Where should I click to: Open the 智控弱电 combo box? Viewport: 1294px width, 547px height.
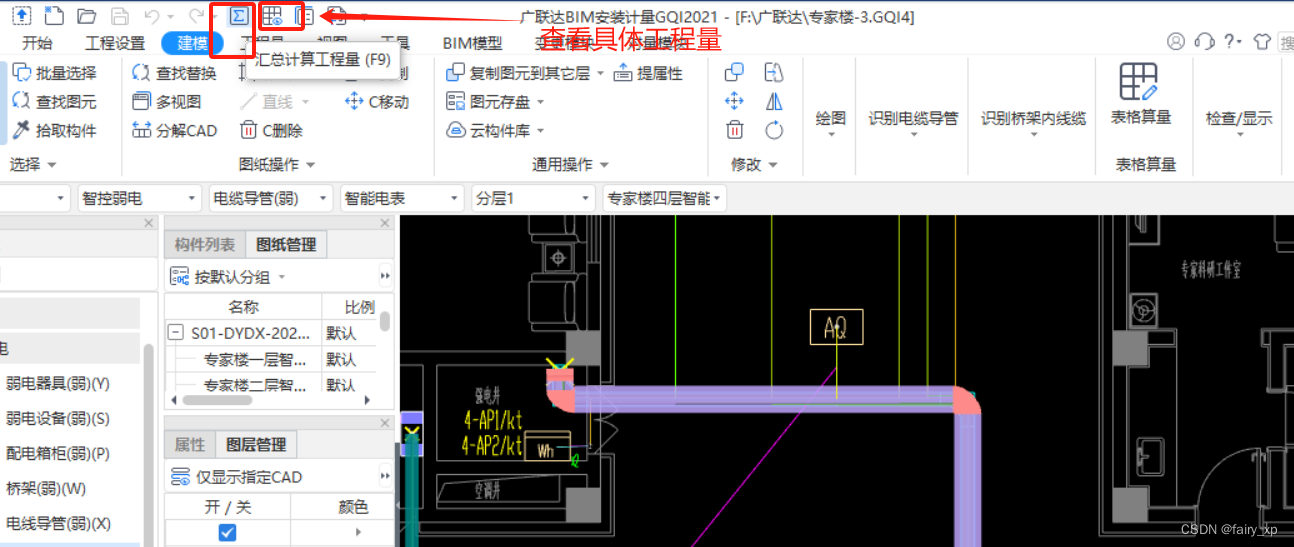point(138,199)
